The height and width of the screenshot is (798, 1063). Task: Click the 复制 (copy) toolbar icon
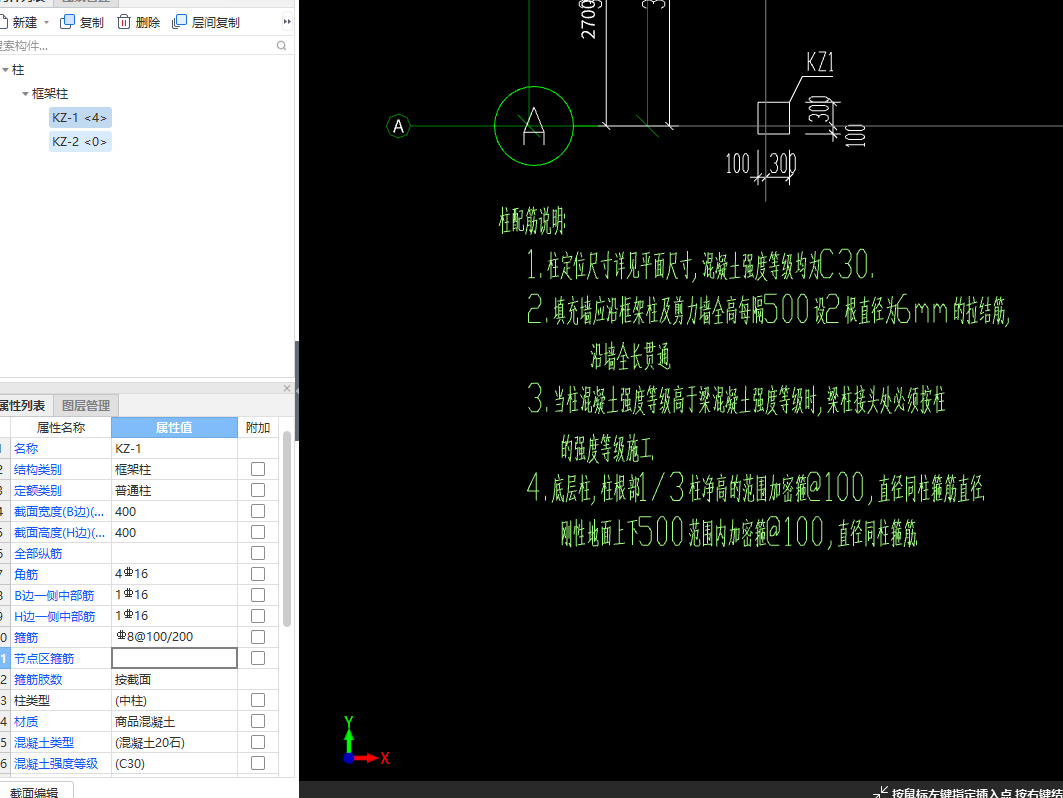pos(67,22)
